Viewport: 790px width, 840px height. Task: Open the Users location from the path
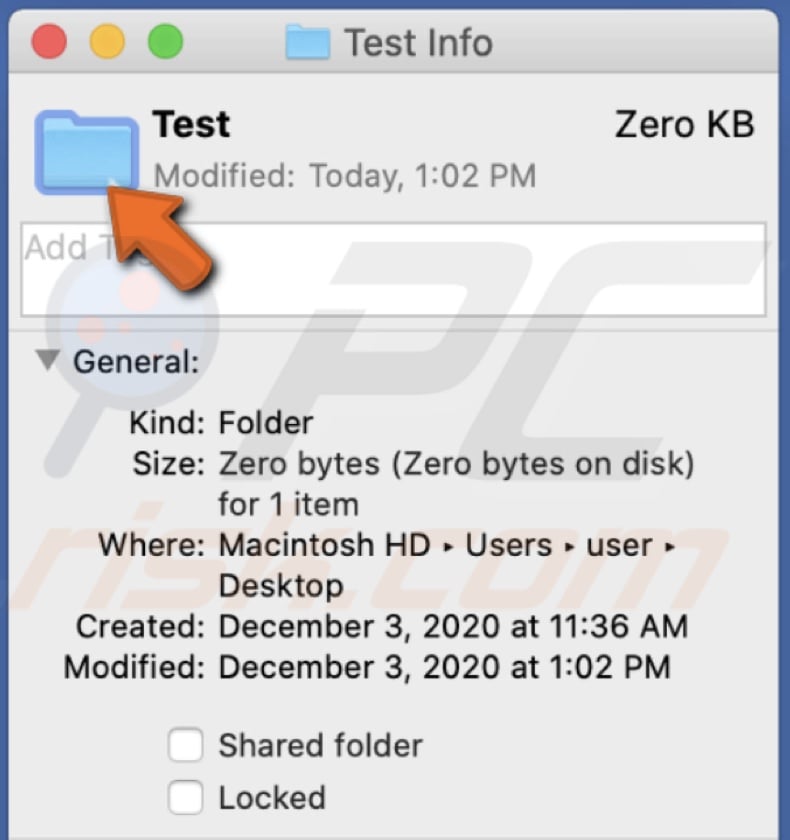pyautogui.click(x=510, y=545)
